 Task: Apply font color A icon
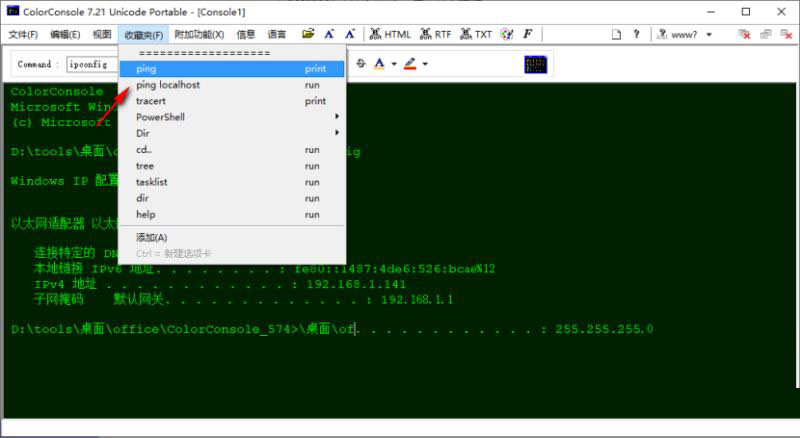[x=379, y=64]
